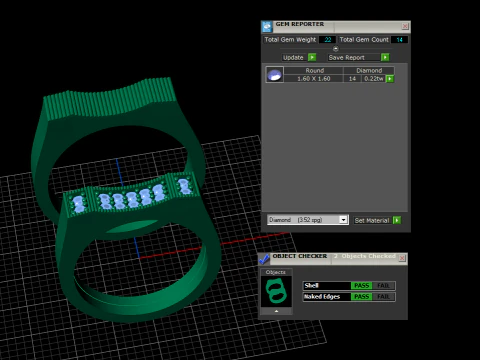Image resolution: width=480 pixels, height=360 pixels.
Task: Click green arrow next to Save Report
Action: pos(385,57)
